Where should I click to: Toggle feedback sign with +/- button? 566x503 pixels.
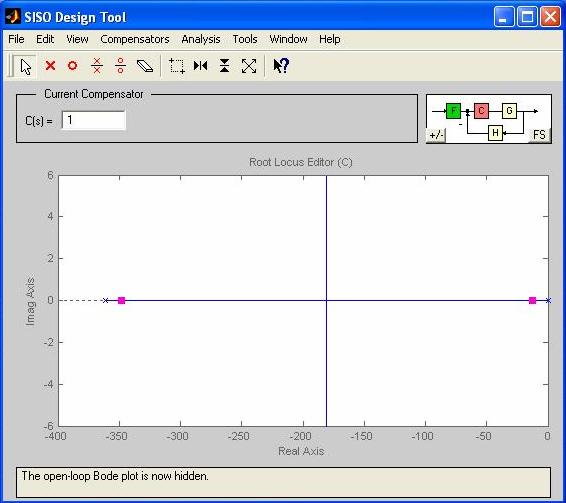pos(436,135)
